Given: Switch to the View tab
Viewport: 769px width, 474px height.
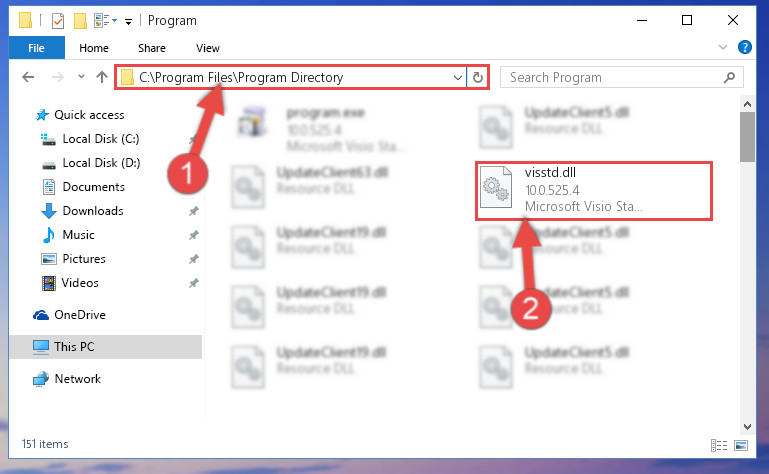Looking at the screenshot, I should tap(208, 48).
